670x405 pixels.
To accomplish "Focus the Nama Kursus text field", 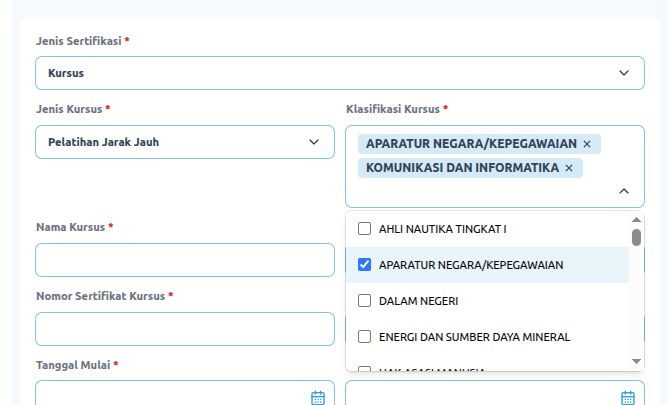I will click(184, 260).
